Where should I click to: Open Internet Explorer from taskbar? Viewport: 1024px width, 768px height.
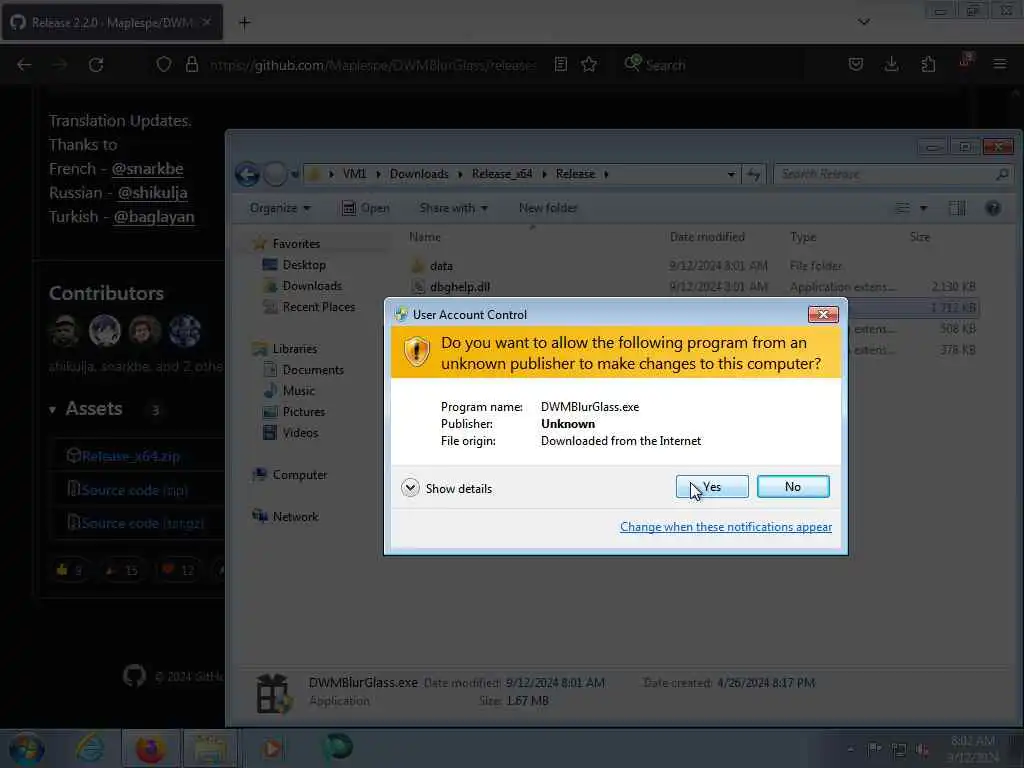click(x=89, y=748)
